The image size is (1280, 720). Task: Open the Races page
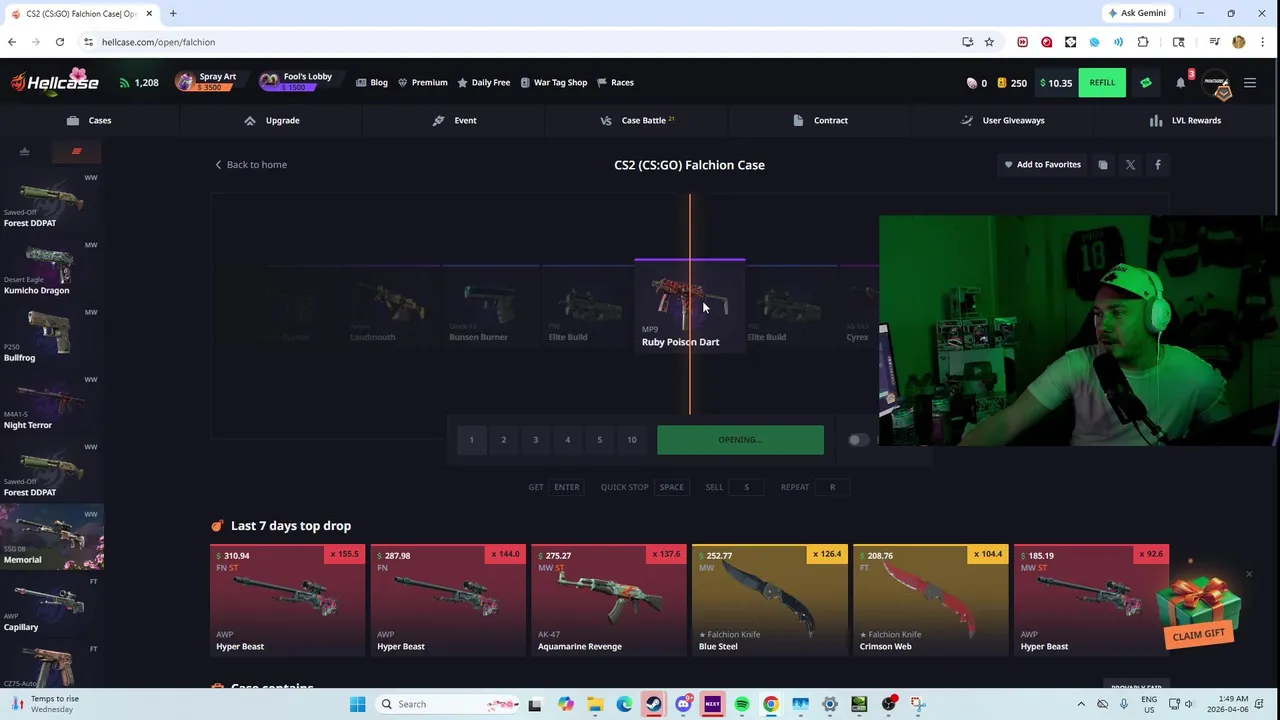click(x=615, y=83)
